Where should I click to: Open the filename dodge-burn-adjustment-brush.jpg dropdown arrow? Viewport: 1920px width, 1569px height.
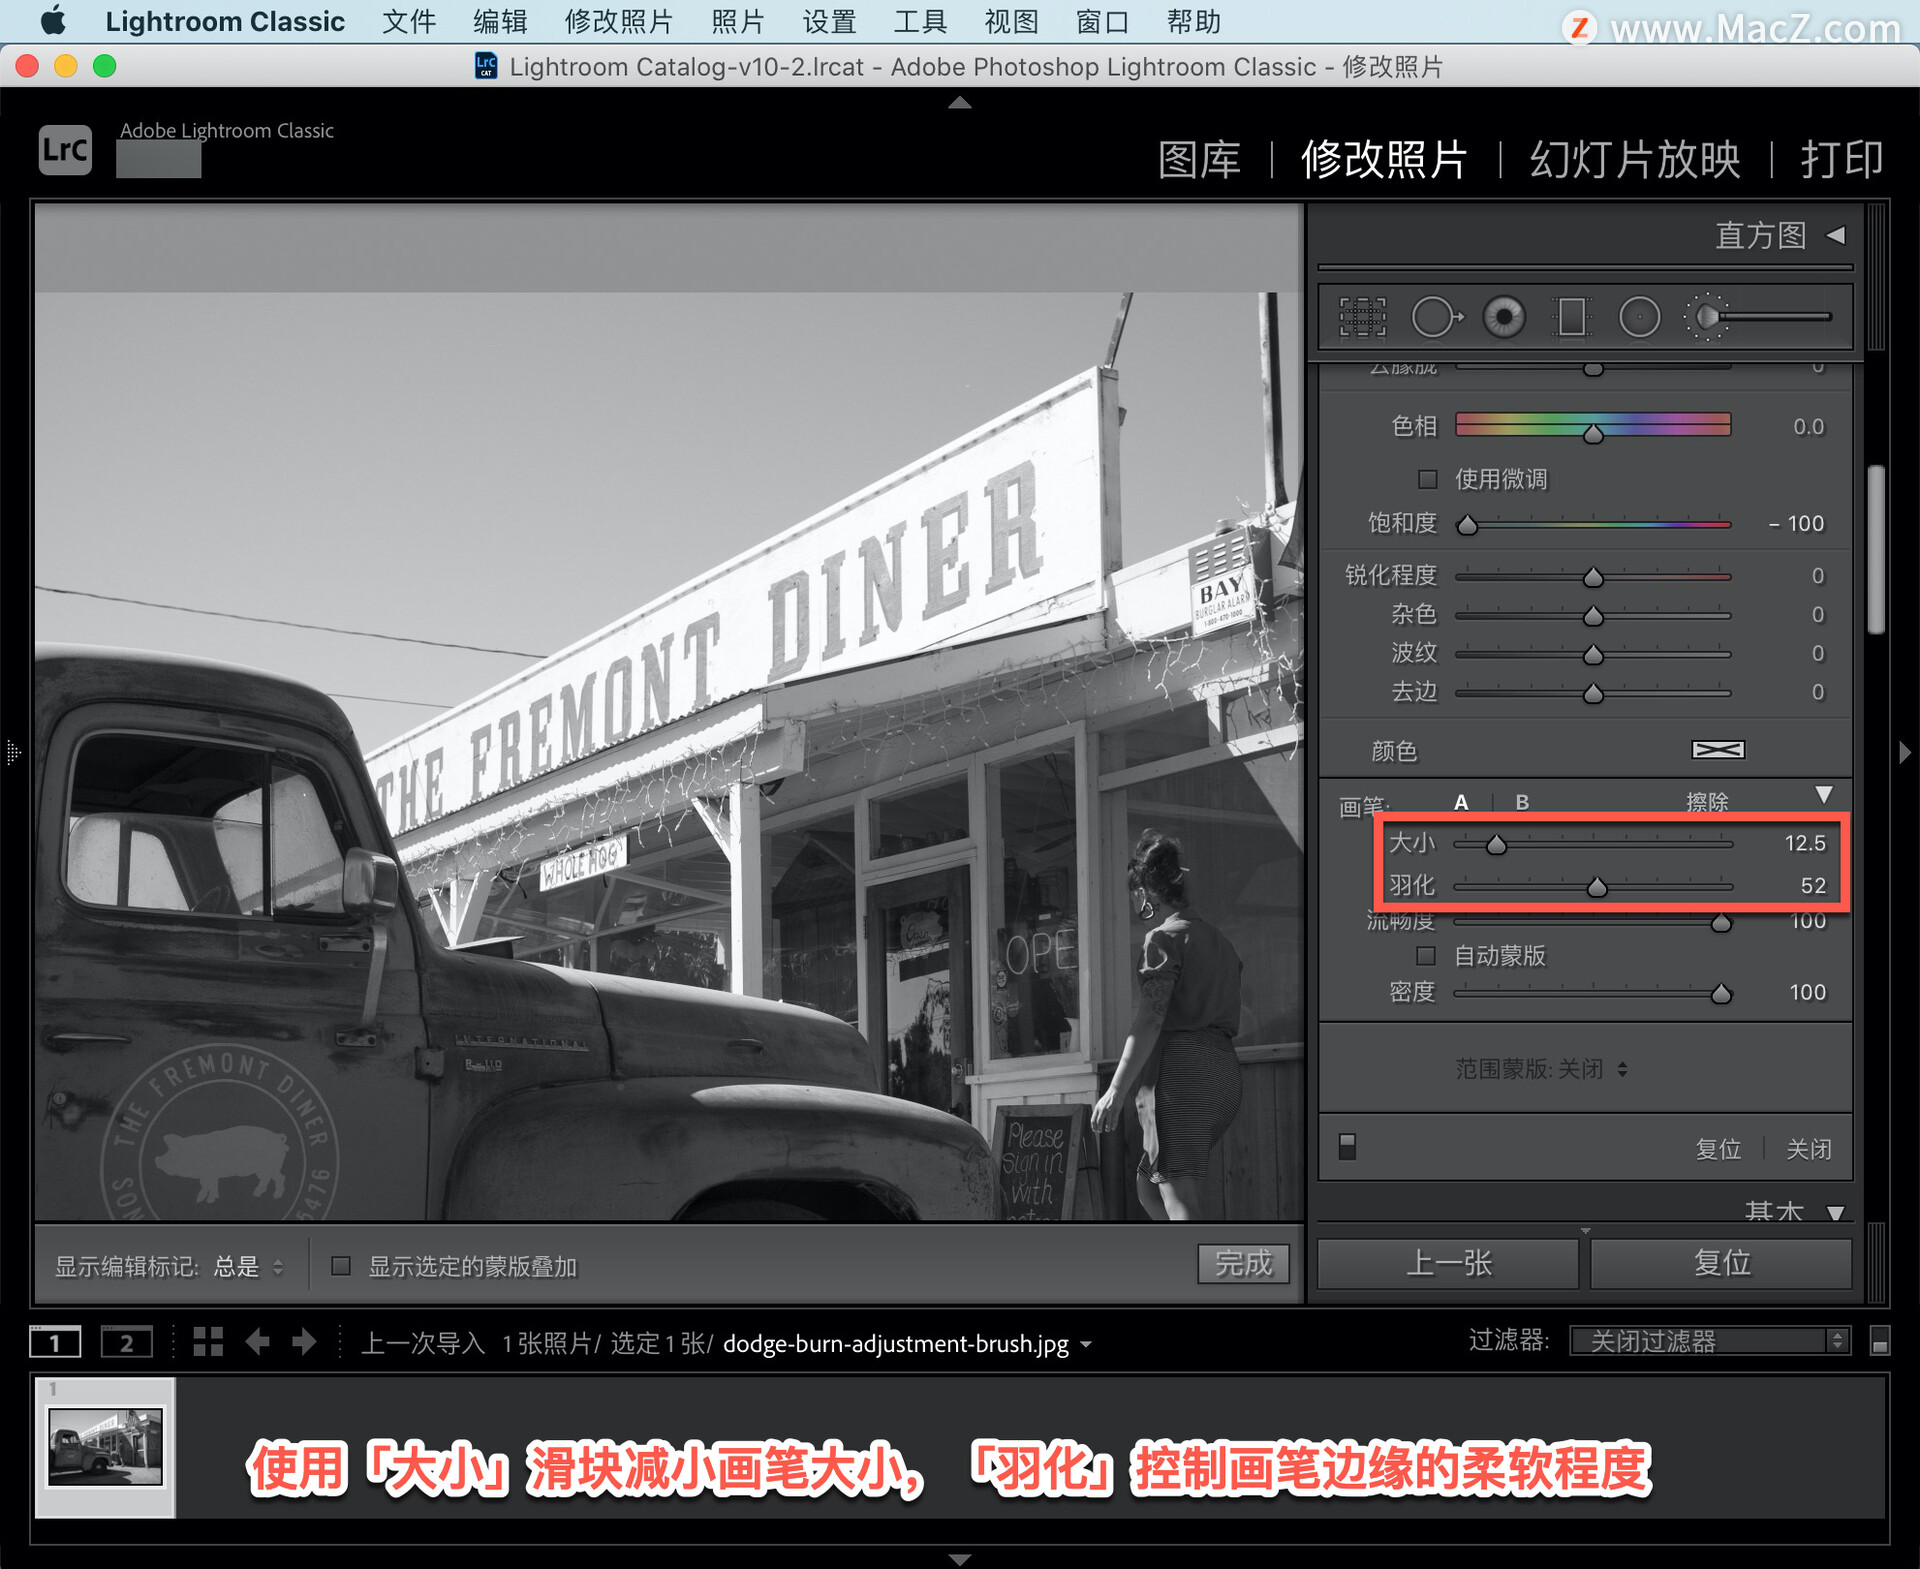click(1086, 1344)
